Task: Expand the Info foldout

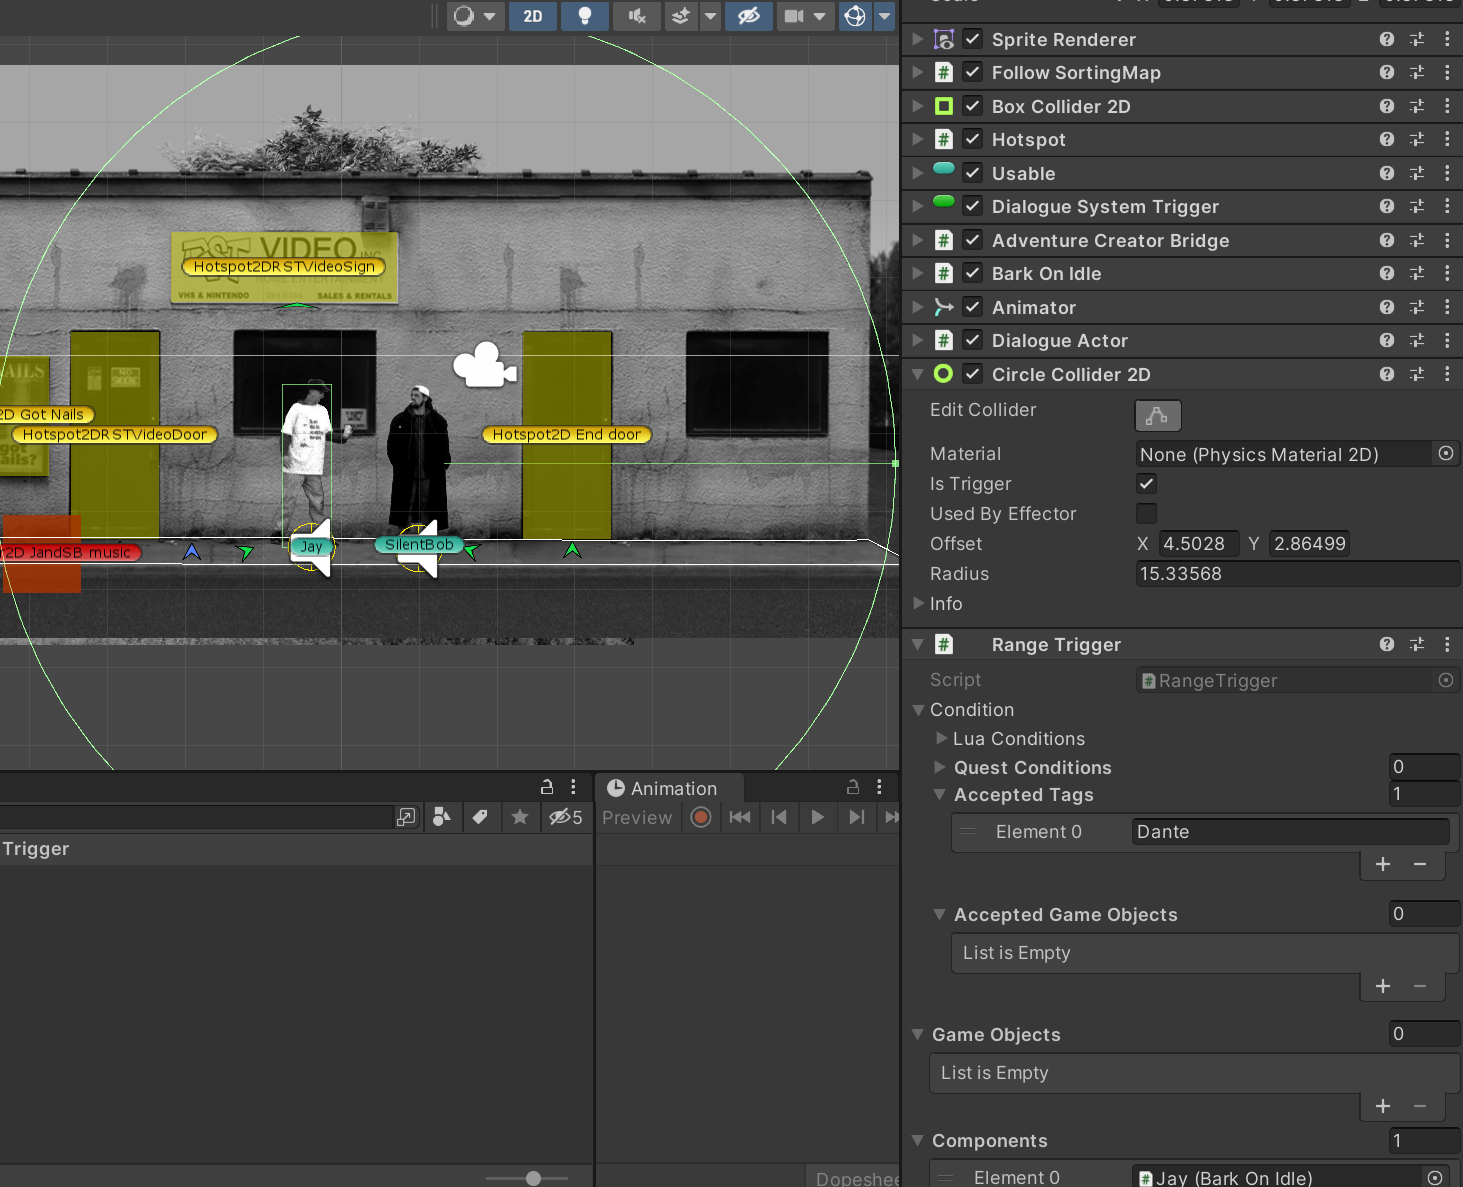Action: (x=919, y=603)
